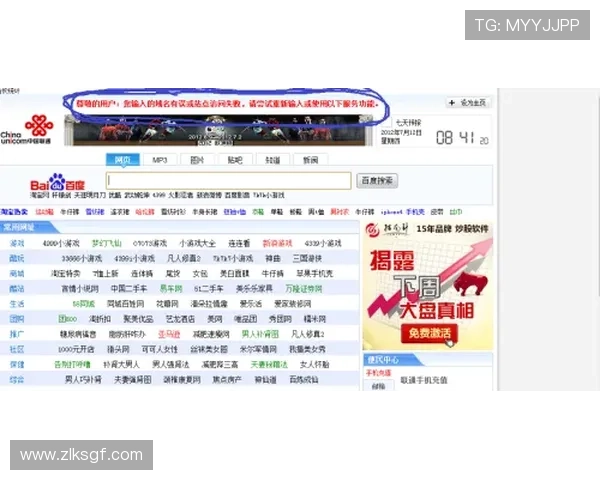The image size is (600, 480).
Task: Open the 补肾大男人 link
Action: coord(121,364)
